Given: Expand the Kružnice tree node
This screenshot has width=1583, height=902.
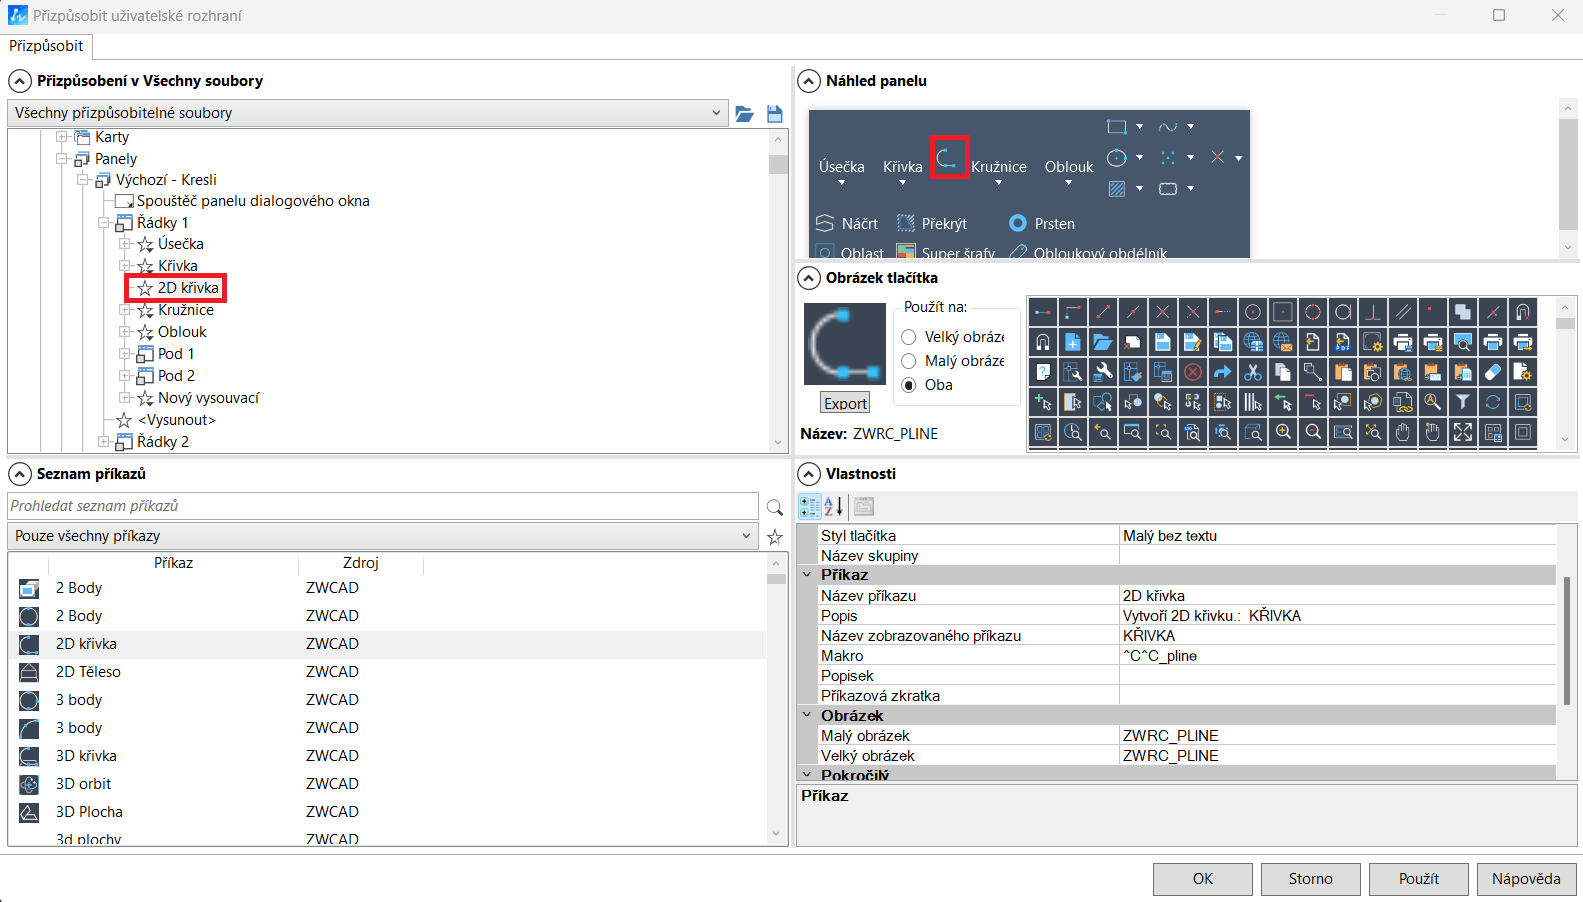Looking at the screenshot, I should [x=125, y=310].
